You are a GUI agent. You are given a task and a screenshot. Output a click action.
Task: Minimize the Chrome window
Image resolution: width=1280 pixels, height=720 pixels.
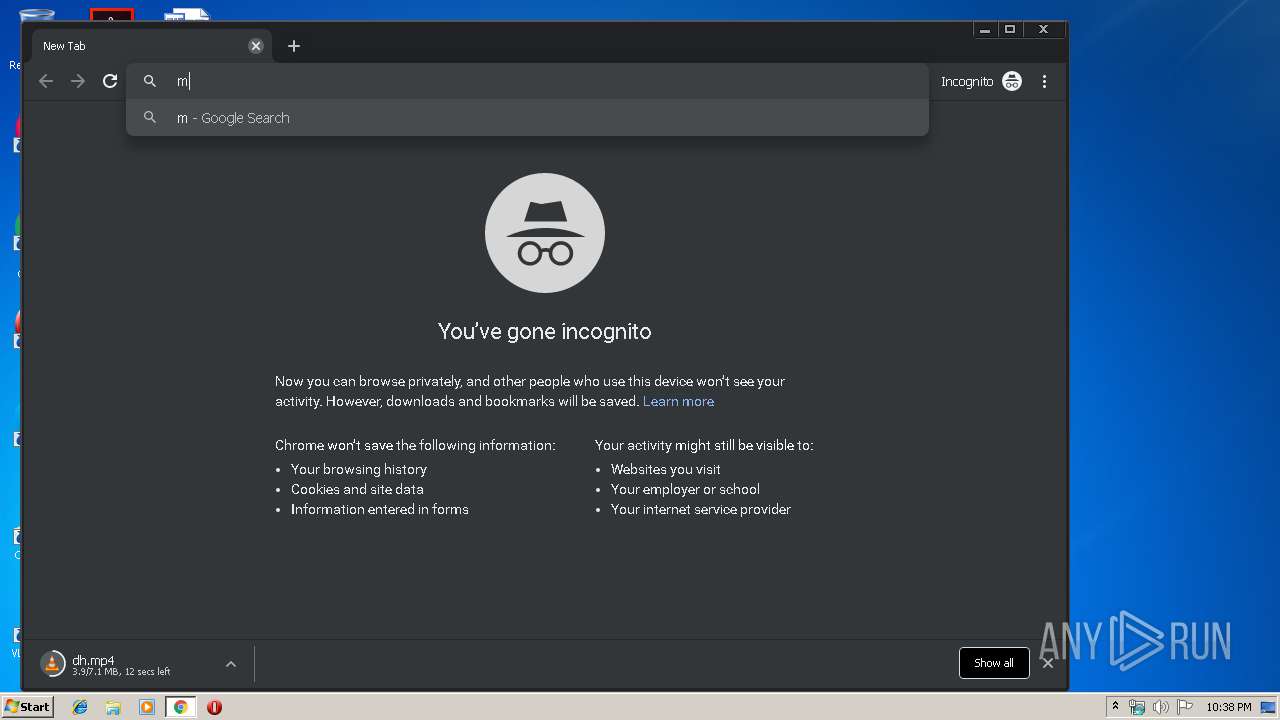[985, 30]
